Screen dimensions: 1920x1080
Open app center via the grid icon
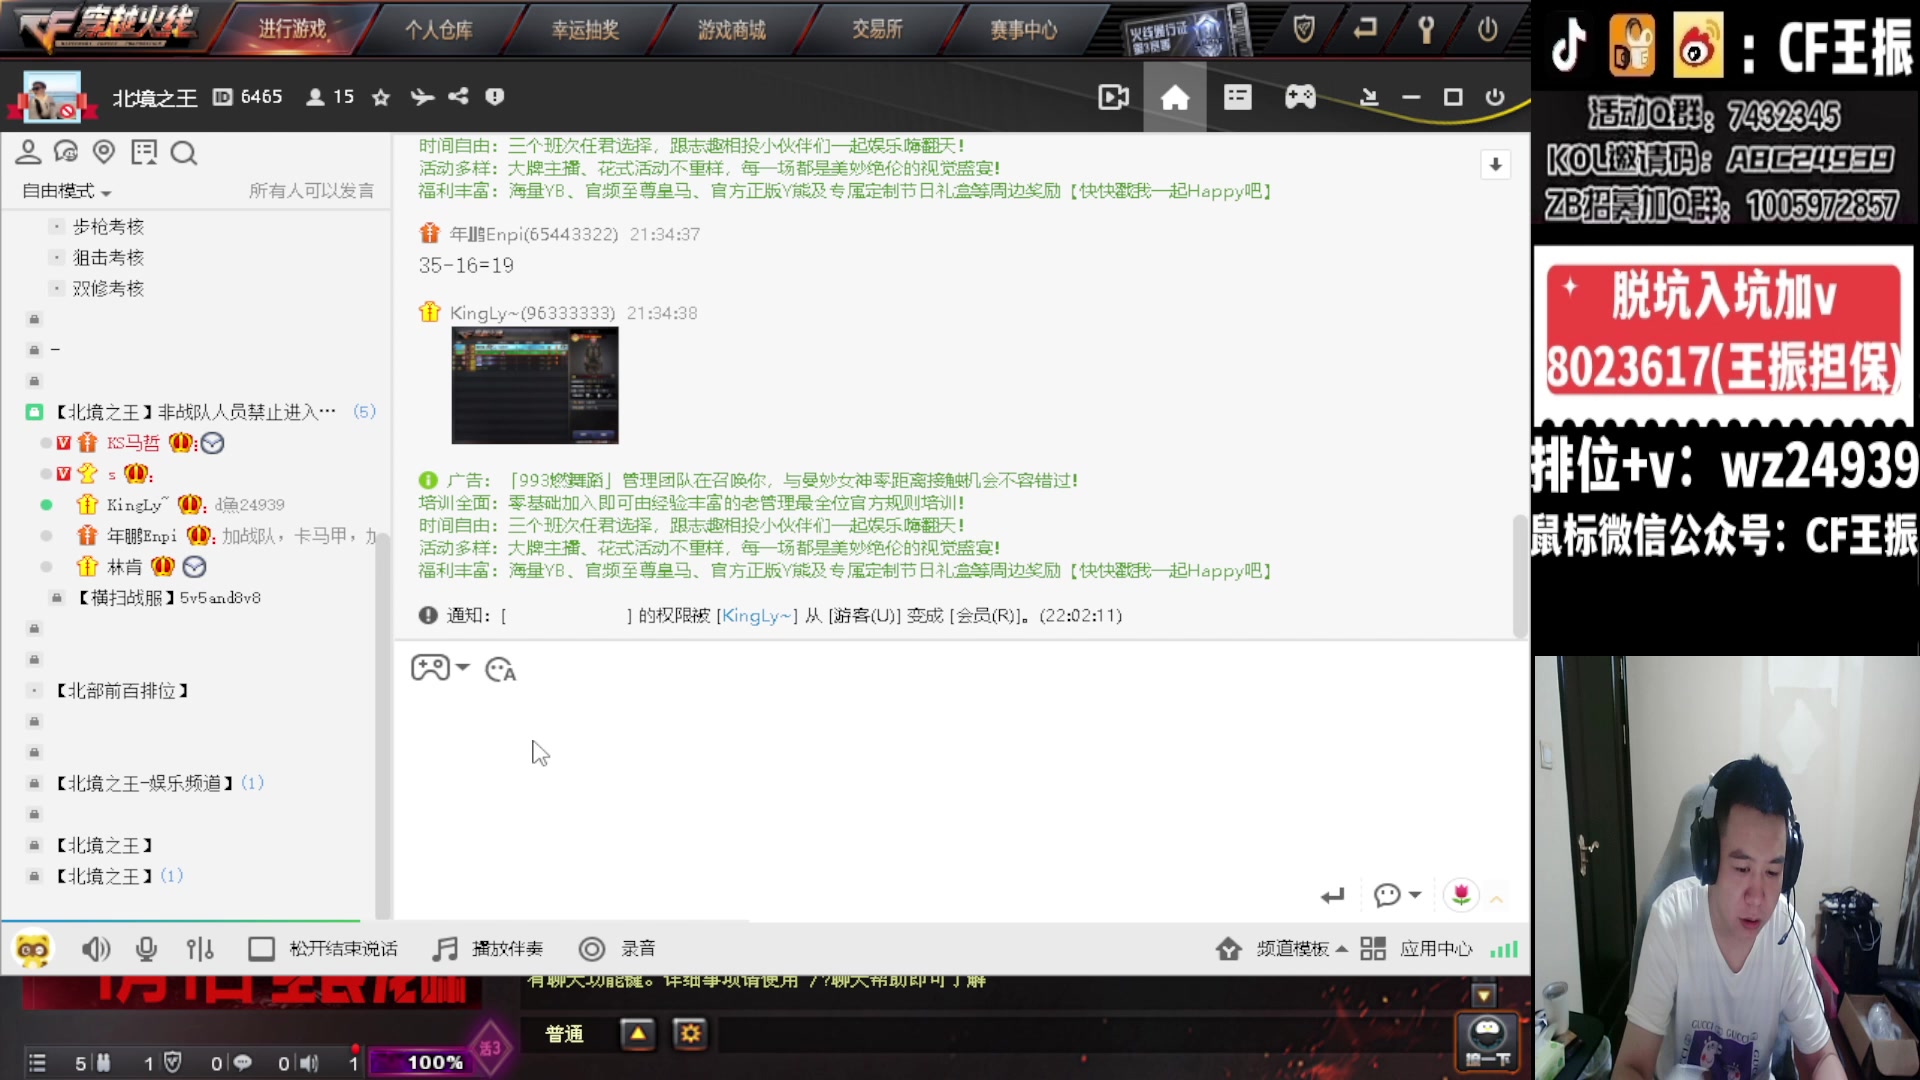(x=1372, y=949)
